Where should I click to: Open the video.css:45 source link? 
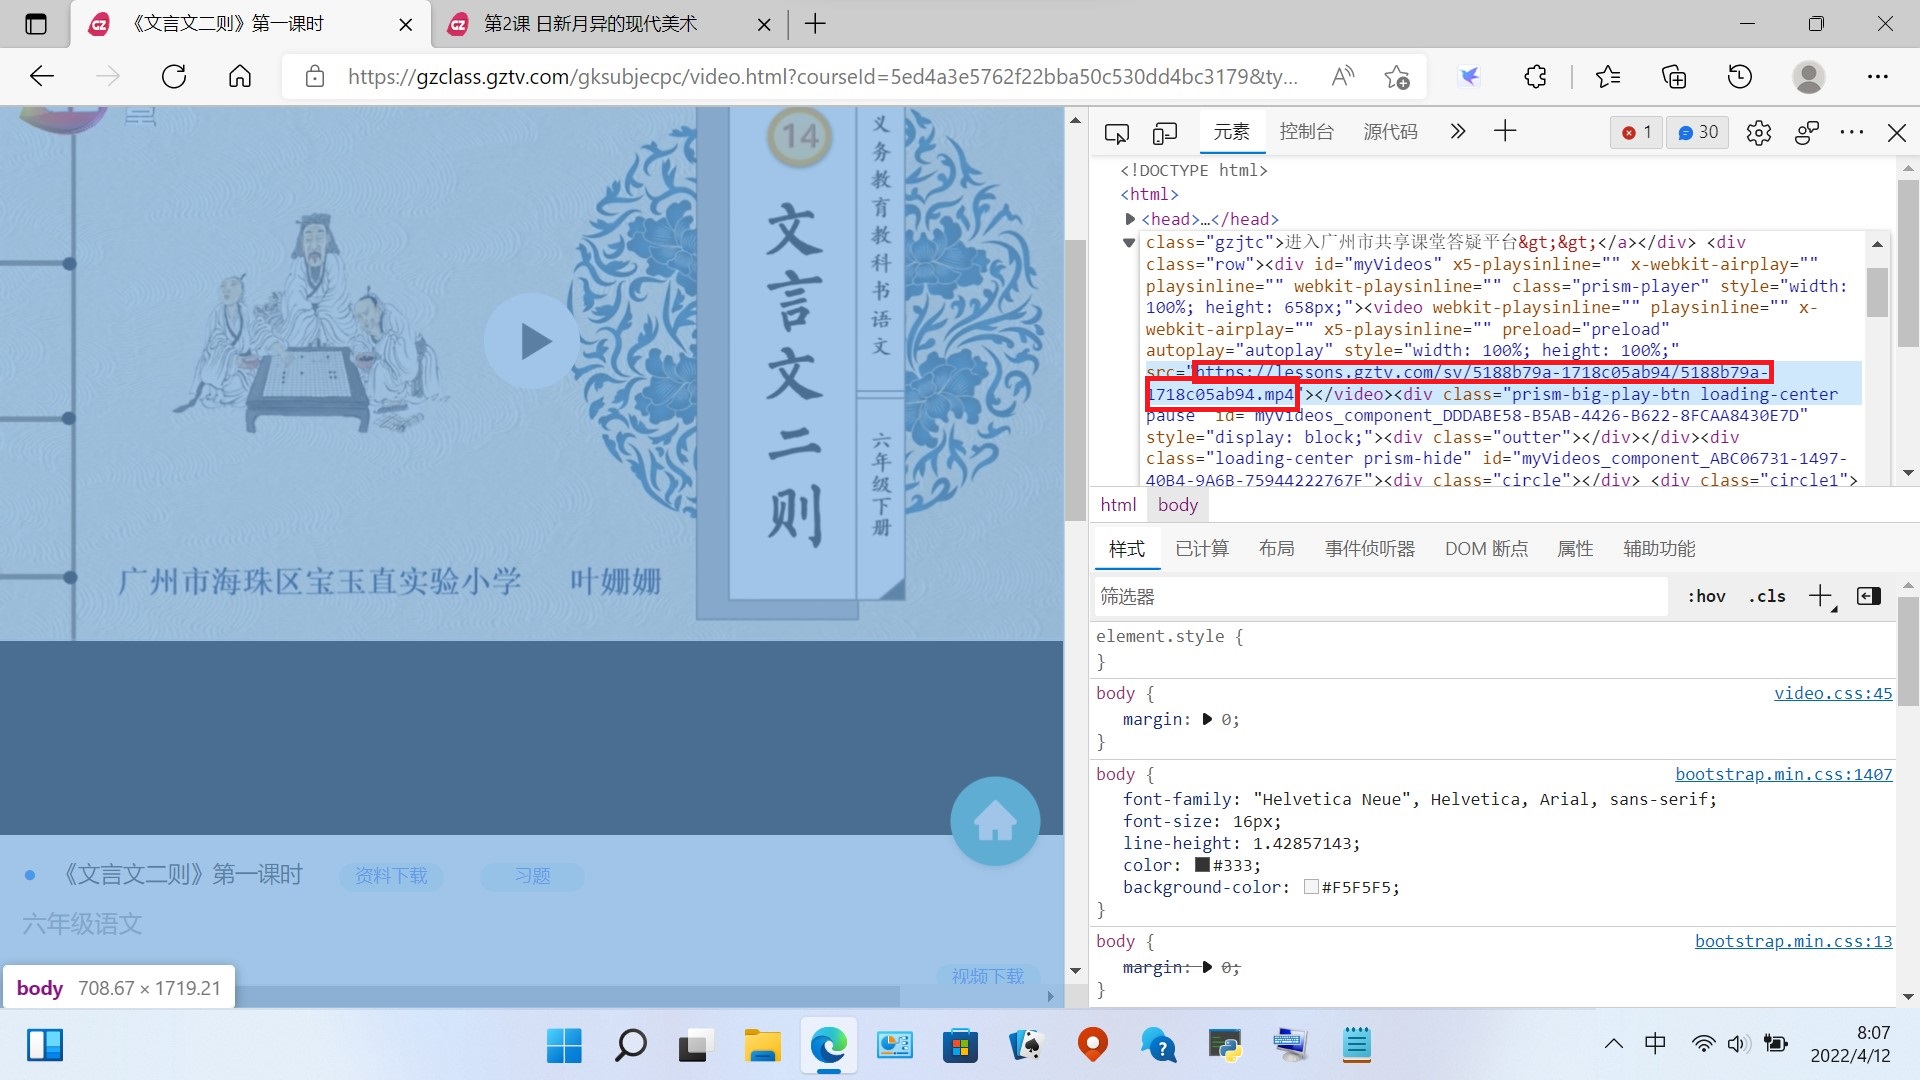pos(1833,693)
